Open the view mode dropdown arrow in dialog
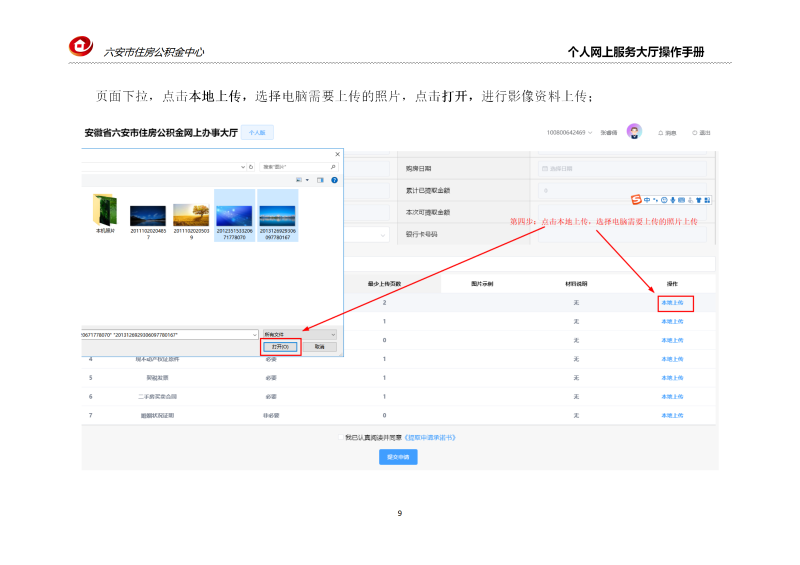This screenshot has height=565, width=800. point(307,180)
